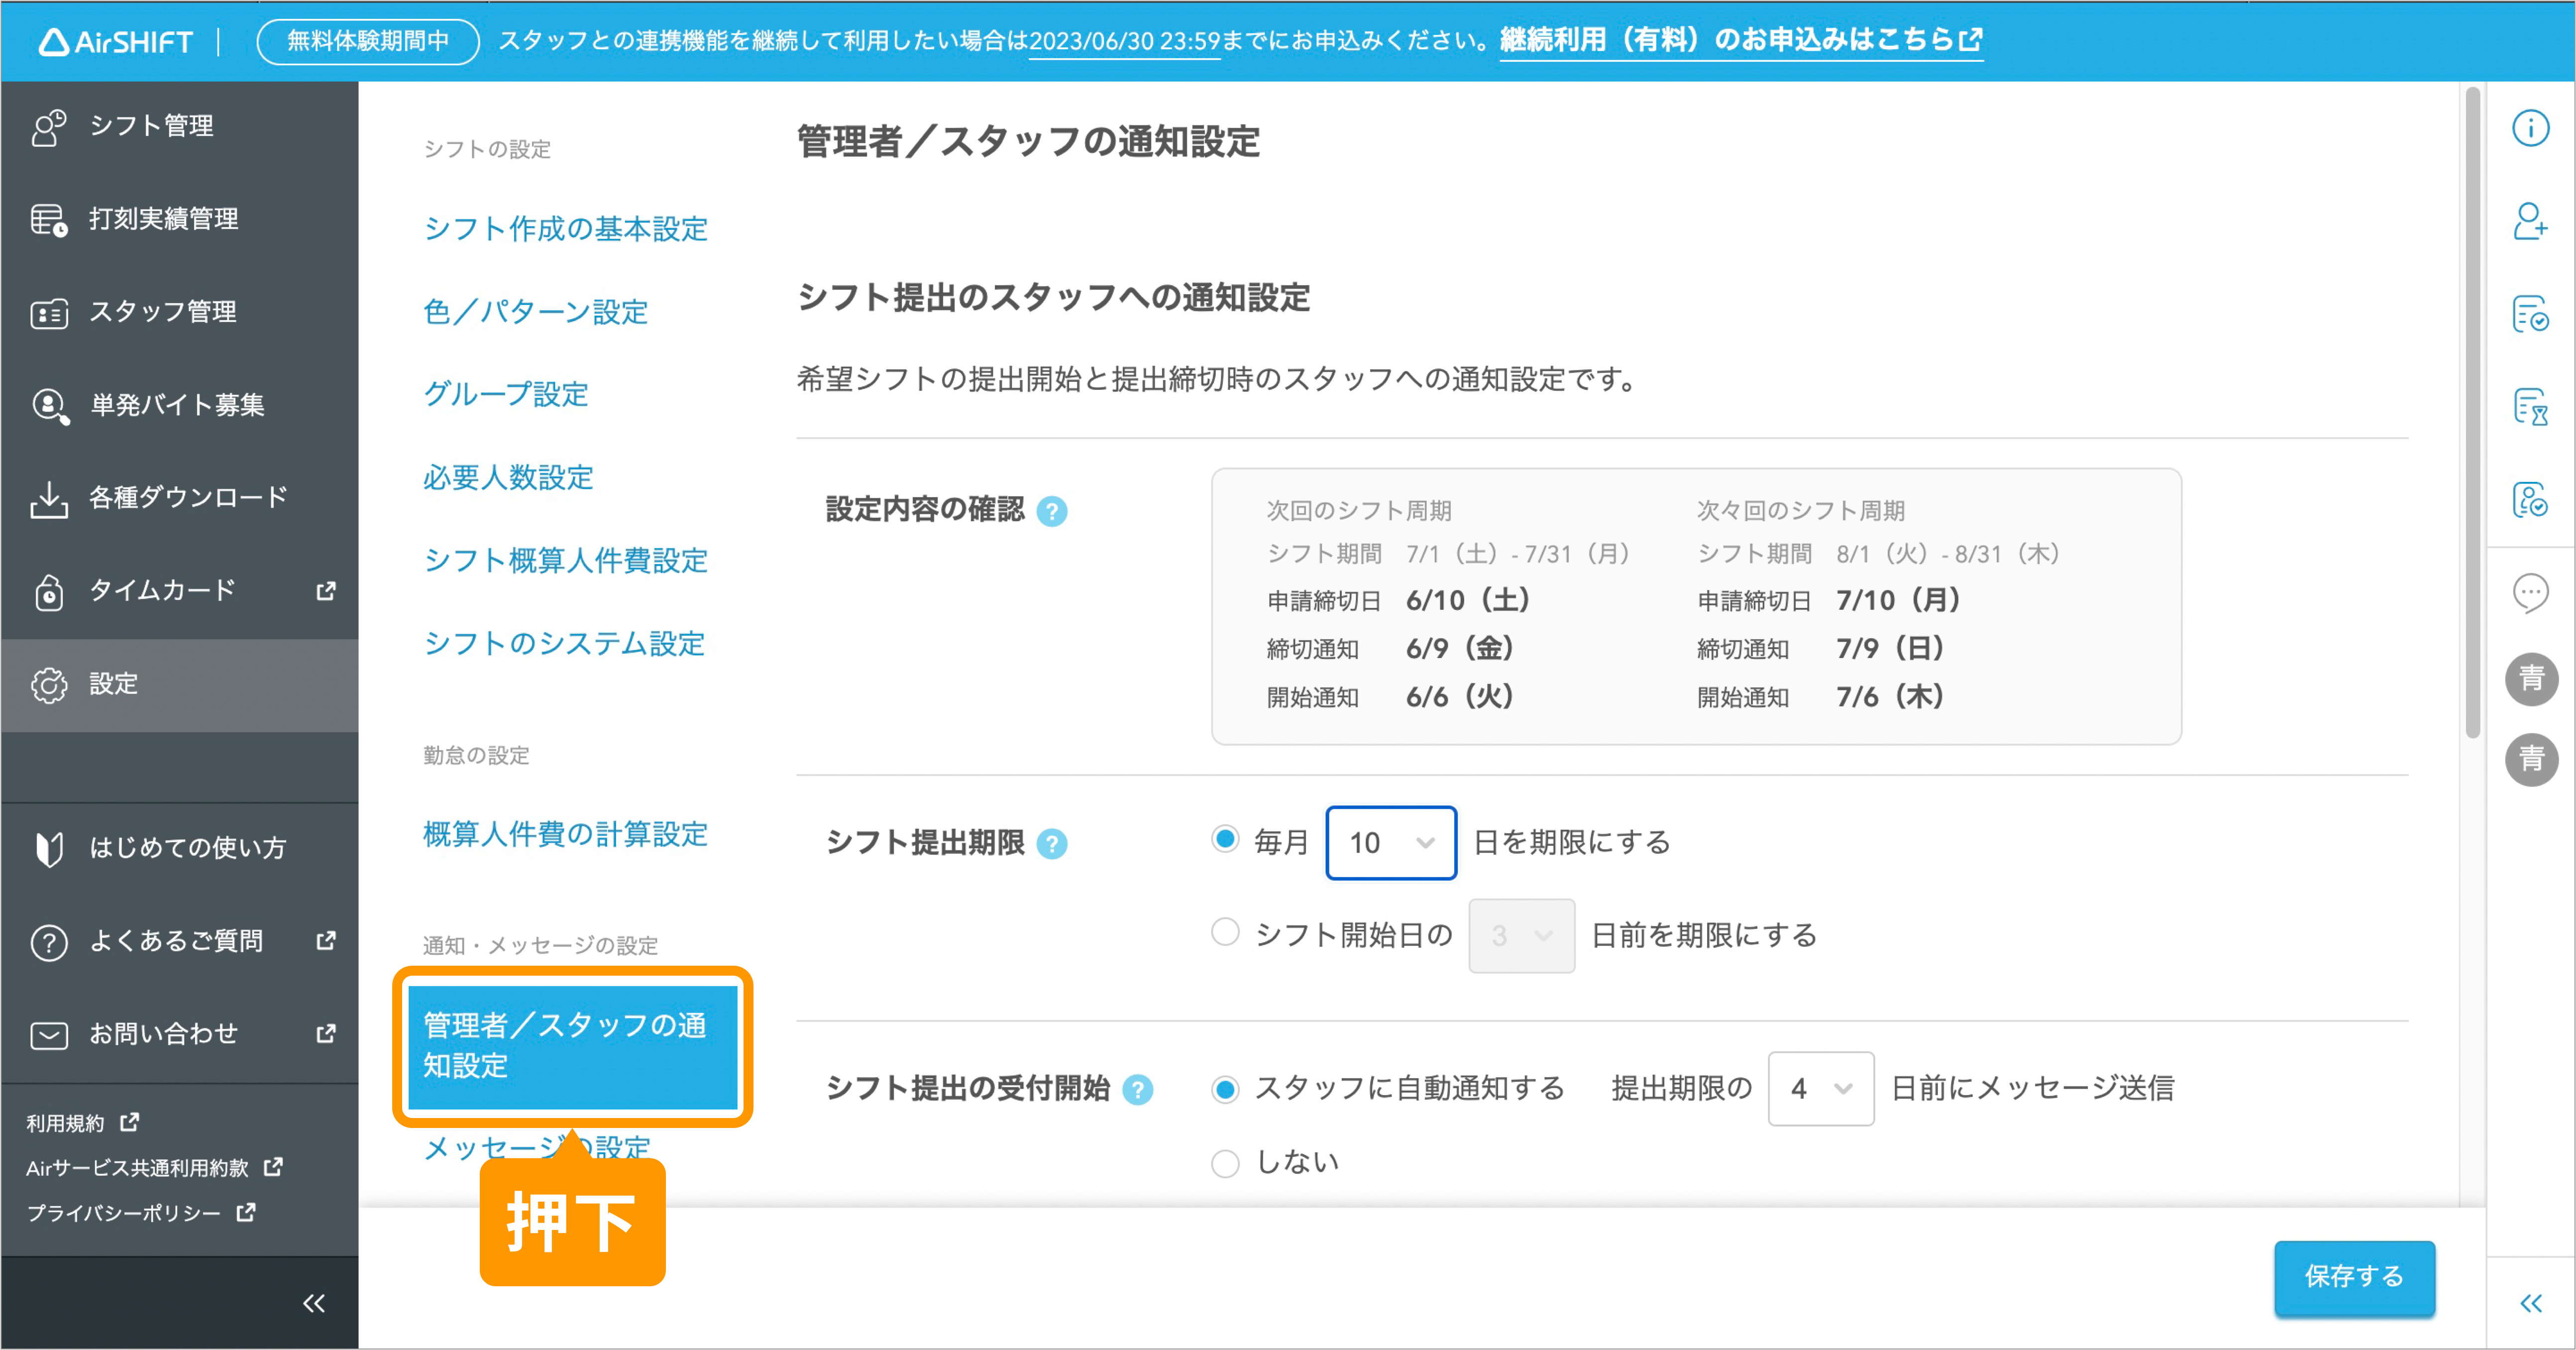This screenshot has width=2576, height=1350.
Task: Open シフト概算人件費設定
Action: coord(565,560)
